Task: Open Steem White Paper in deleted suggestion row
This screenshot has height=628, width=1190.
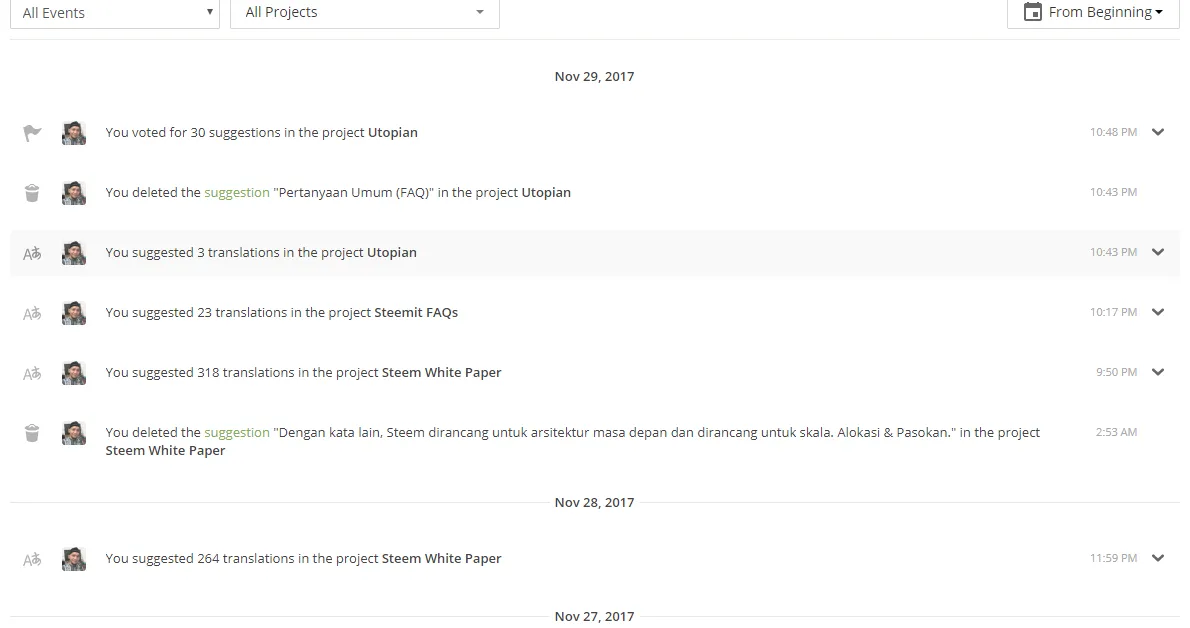Action: tap(165, 451)
